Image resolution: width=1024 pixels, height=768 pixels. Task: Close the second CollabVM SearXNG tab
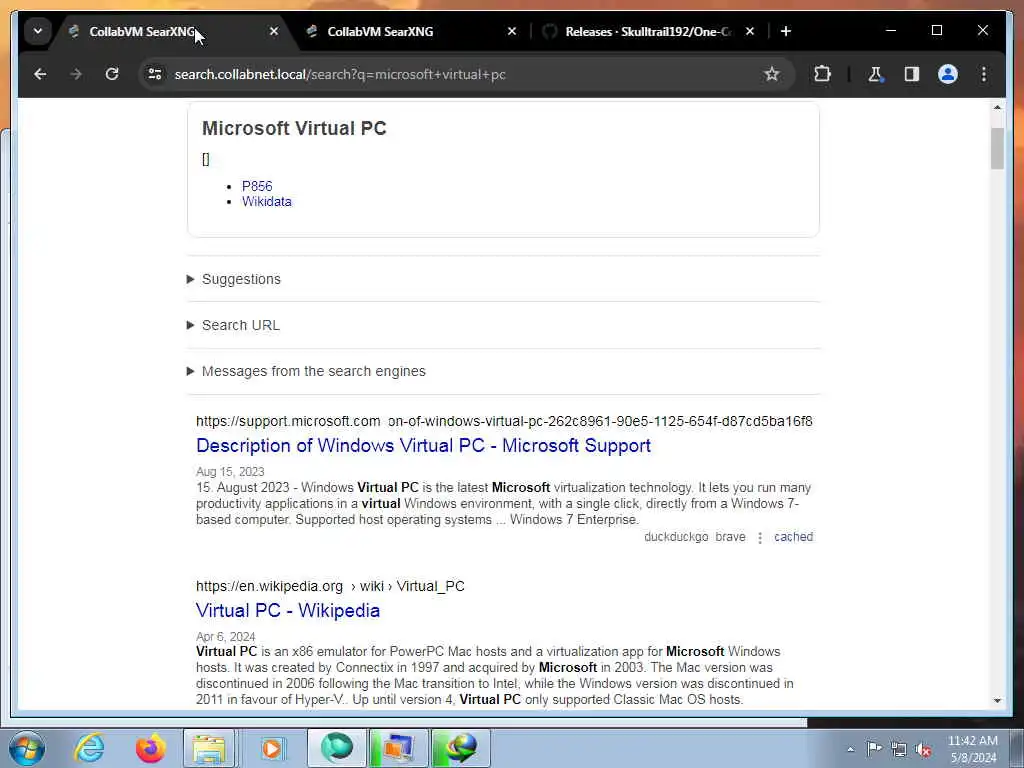tap(512, 31)
